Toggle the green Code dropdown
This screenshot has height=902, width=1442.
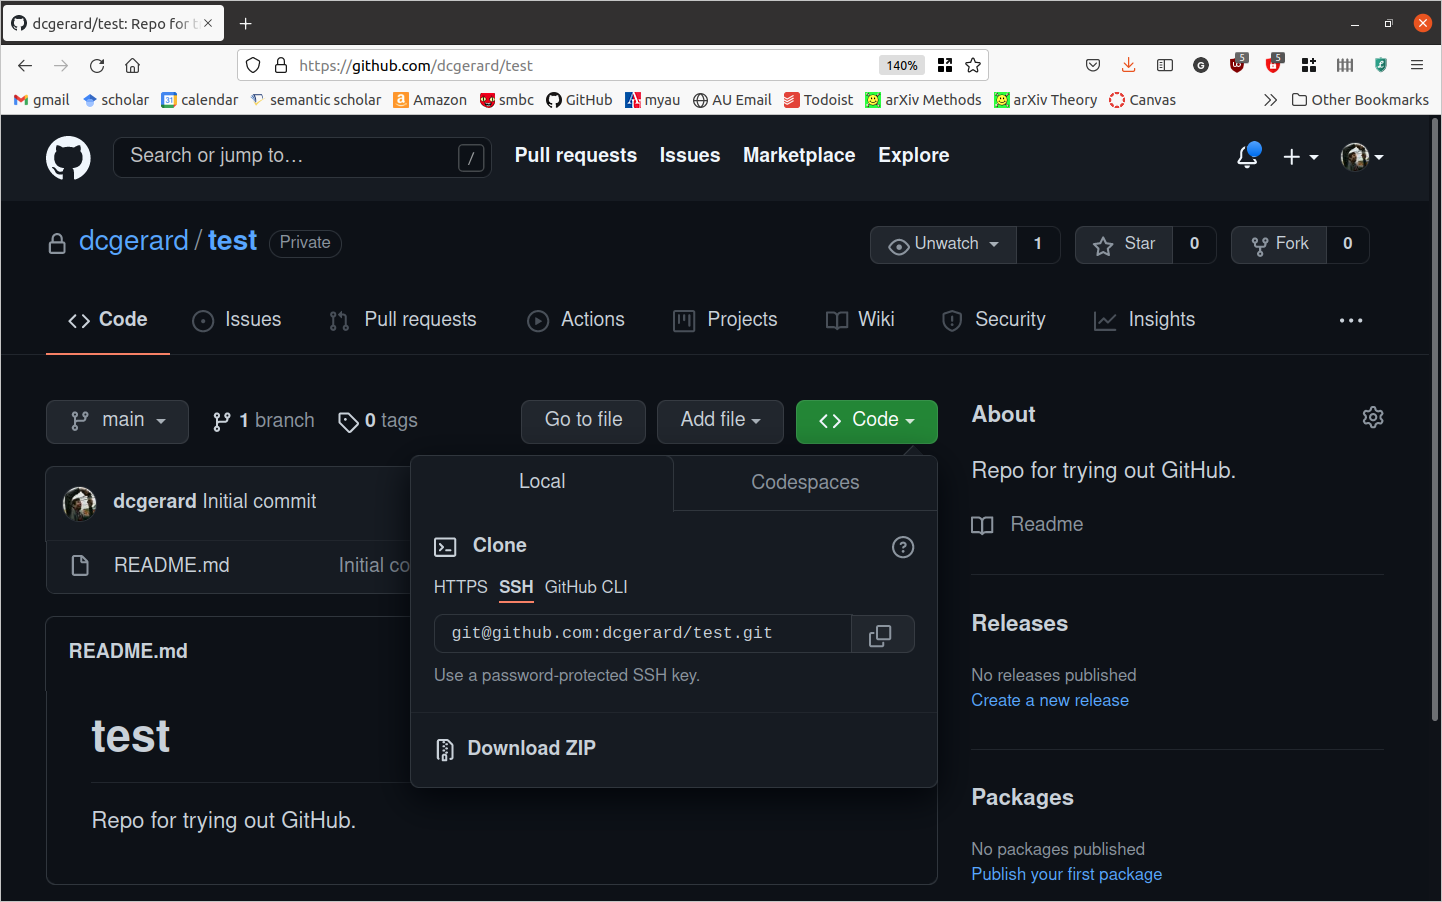click(867, 421)
